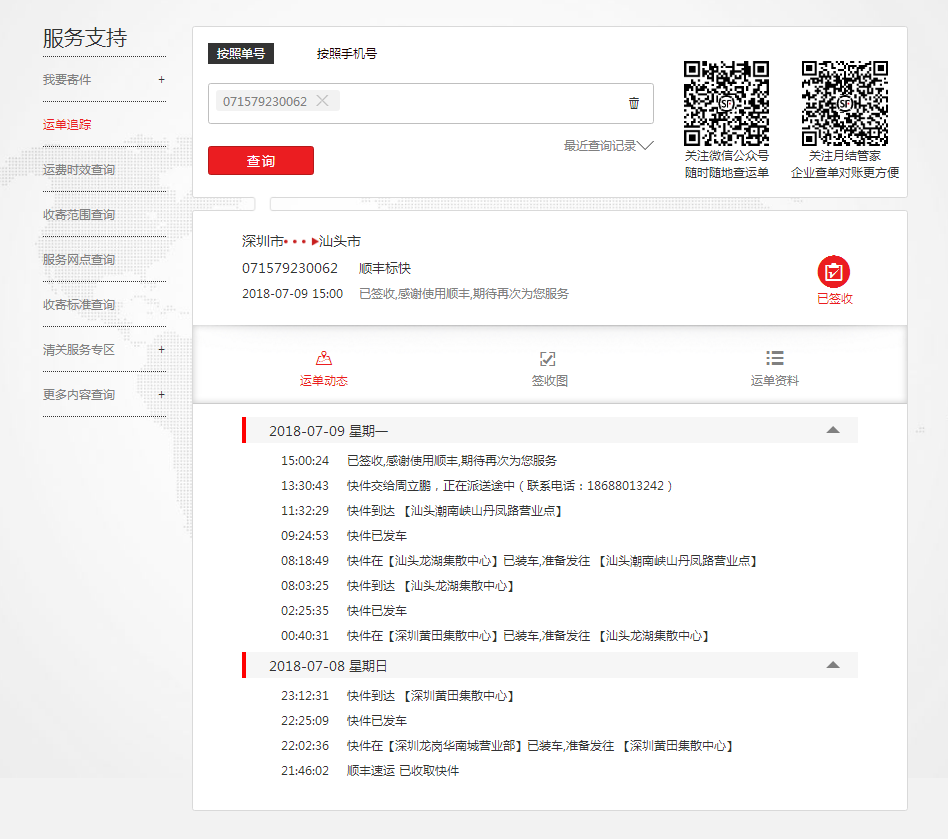Select the 按照单号 search tab
This screenshot has width=948, height=839.
(241, 53)
